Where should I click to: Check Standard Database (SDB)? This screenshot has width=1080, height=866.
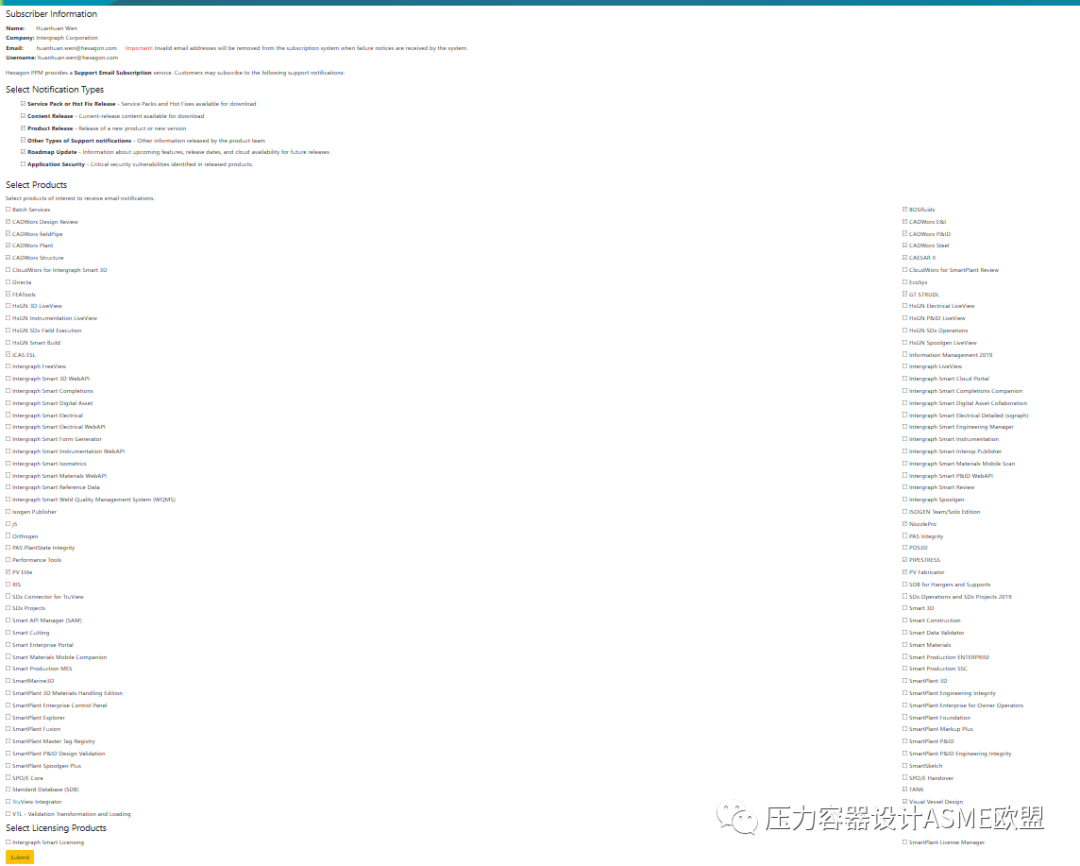8,790
